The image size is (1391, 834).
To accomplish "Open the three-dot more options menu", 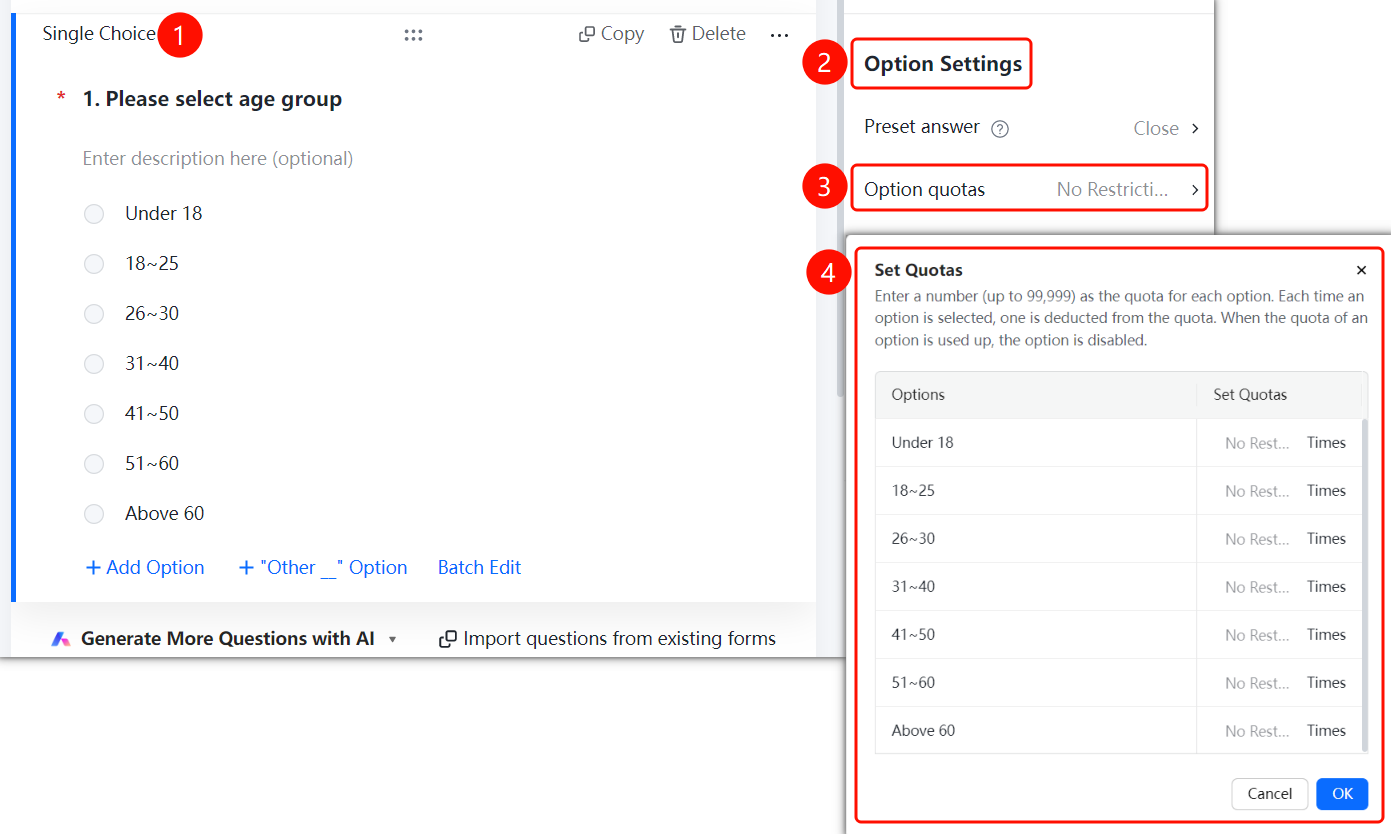I will 779,35.
